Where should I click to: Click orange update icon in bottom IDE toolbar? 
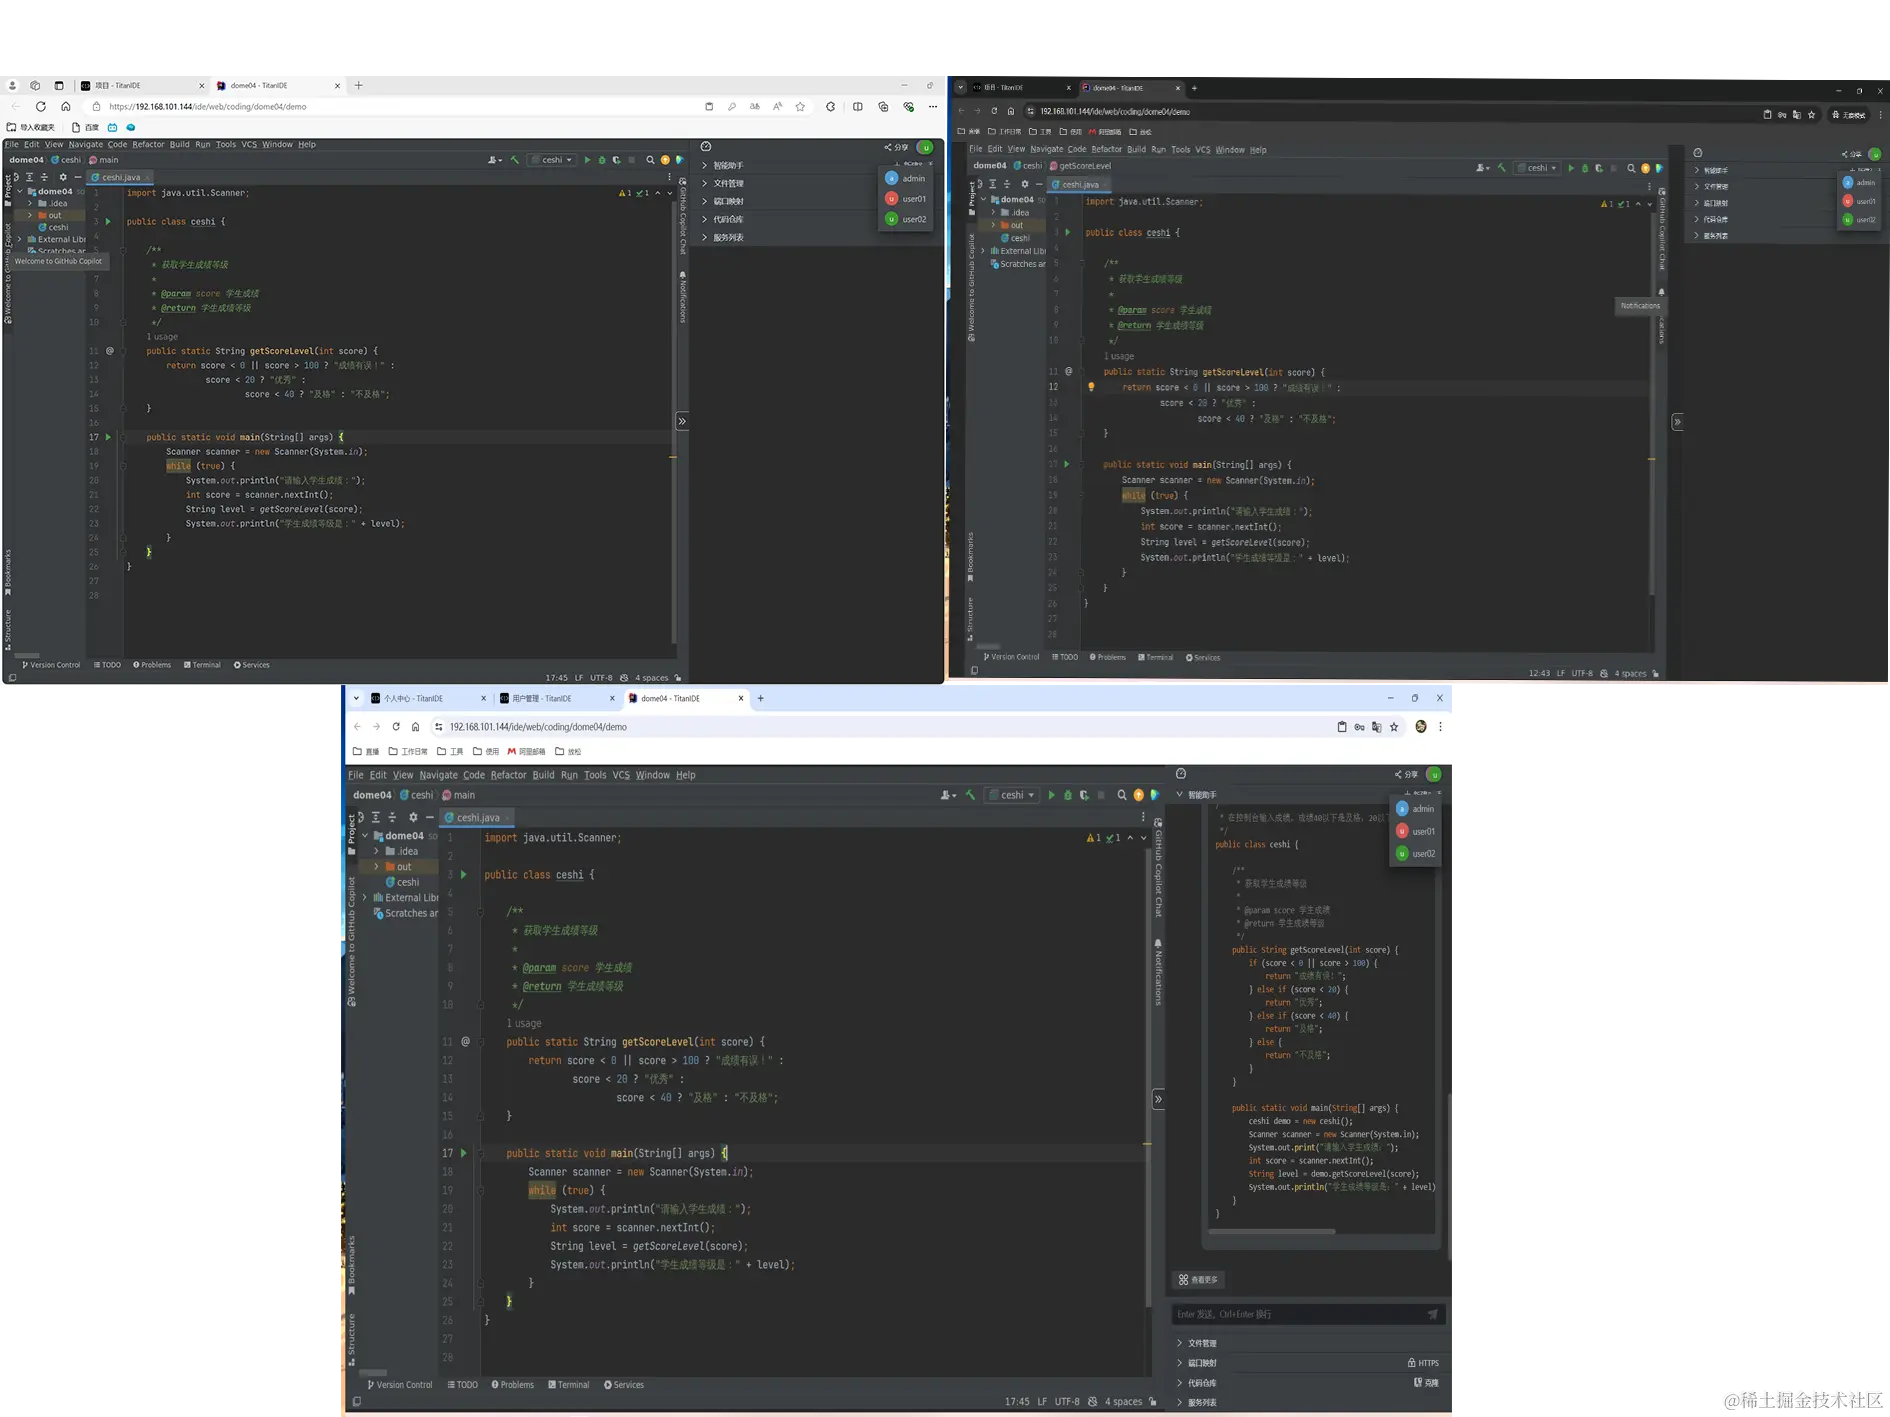tap(1138, 795)
